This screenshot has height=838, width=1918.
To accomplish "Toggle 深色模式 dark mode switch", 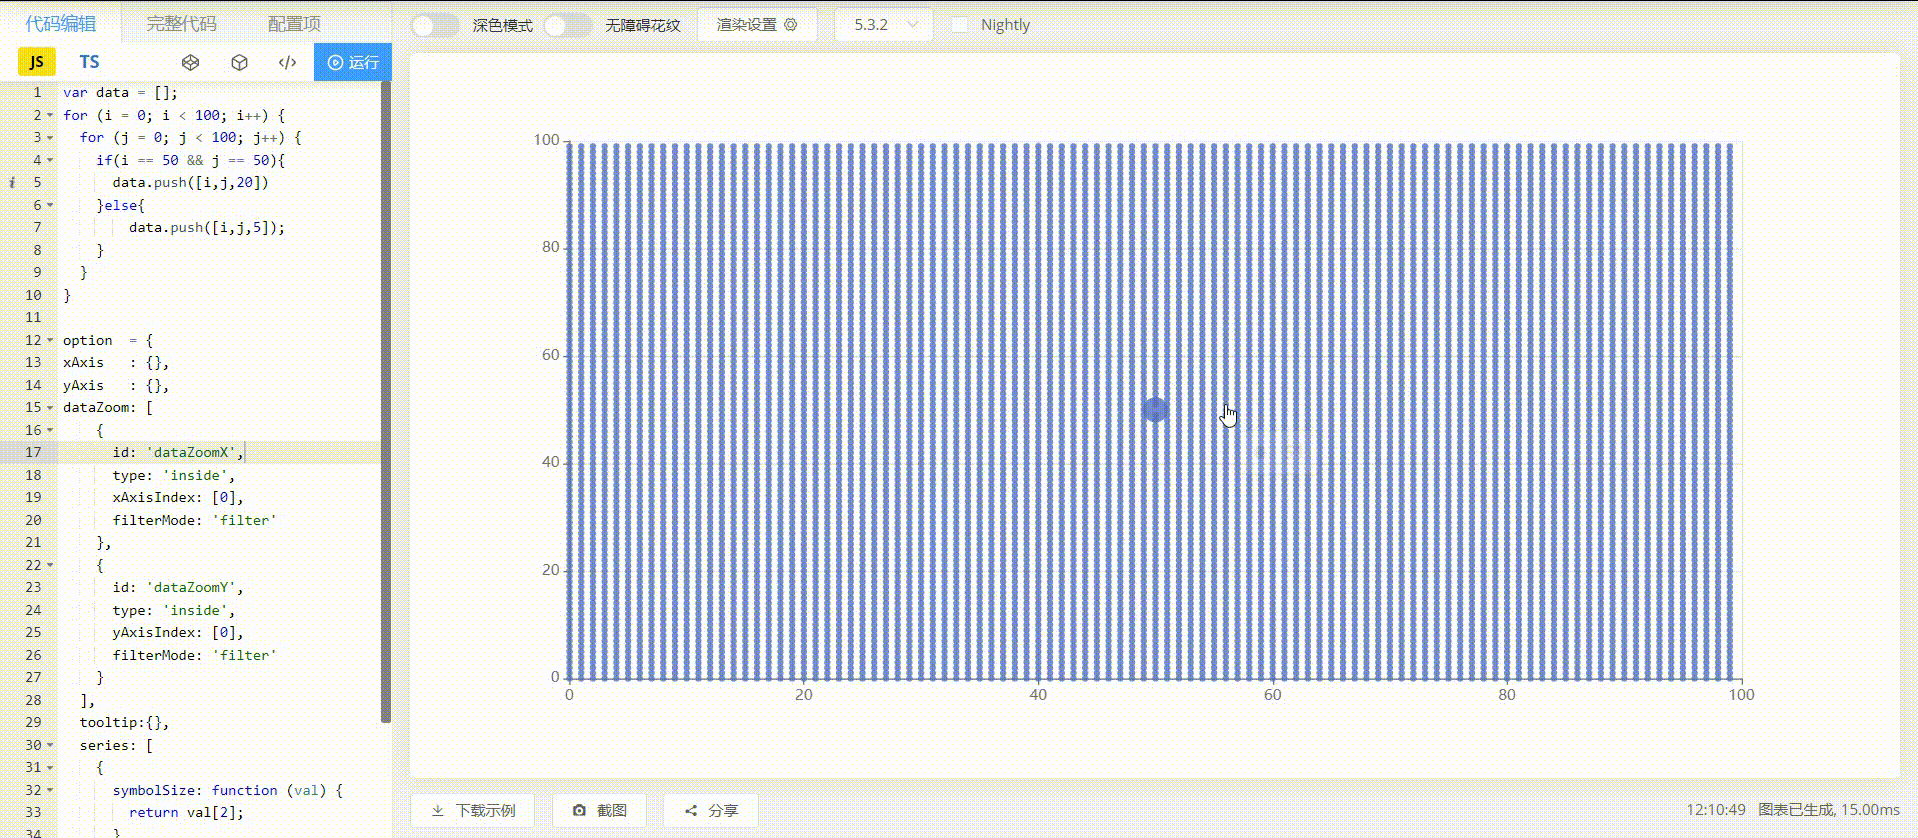I will coord(435,25).
